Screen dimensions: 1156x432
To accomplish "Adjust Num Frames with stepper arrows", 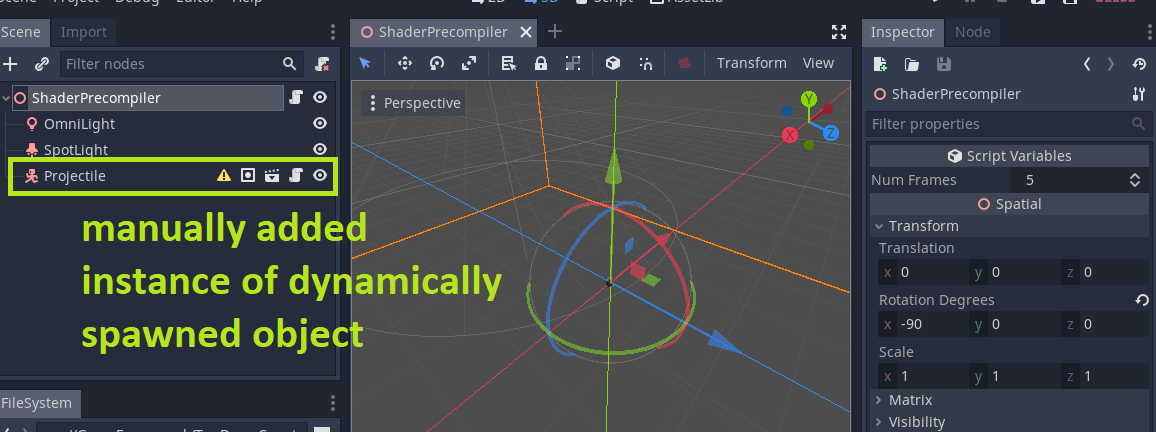I will point(1135,180).
